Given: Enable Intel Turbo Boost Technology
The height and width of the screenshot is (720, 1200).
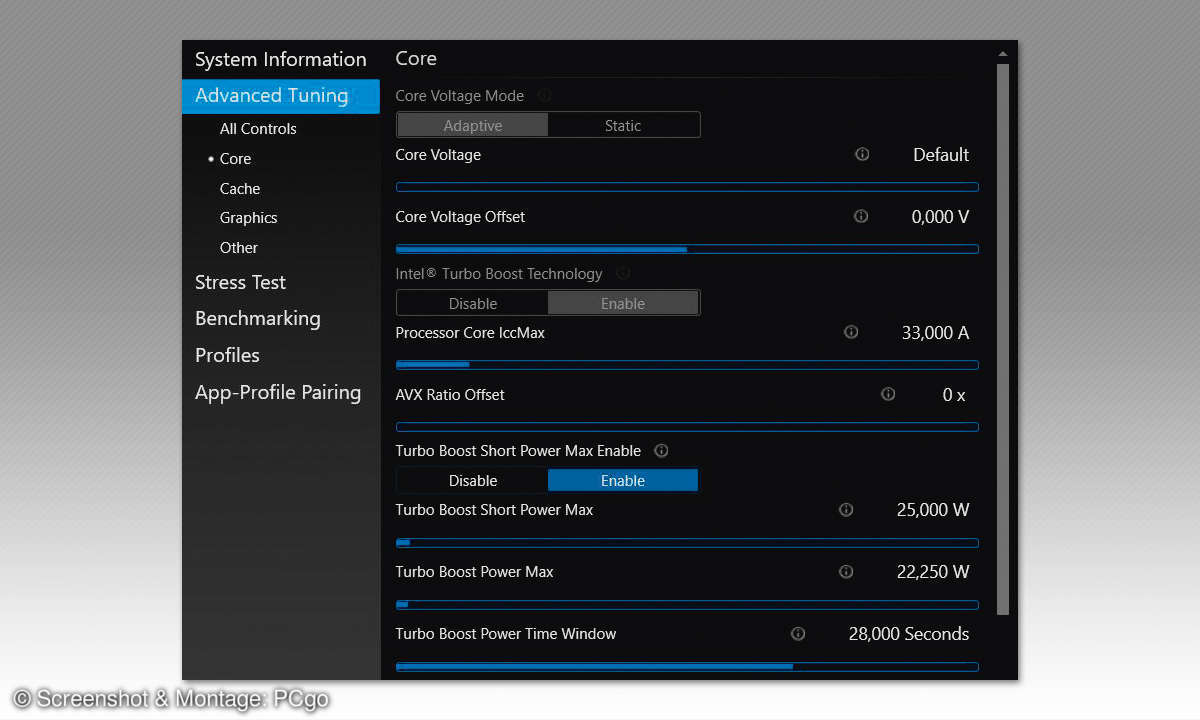Looking at the screenshot, I should pyautogui.click(x=623, y=303).
